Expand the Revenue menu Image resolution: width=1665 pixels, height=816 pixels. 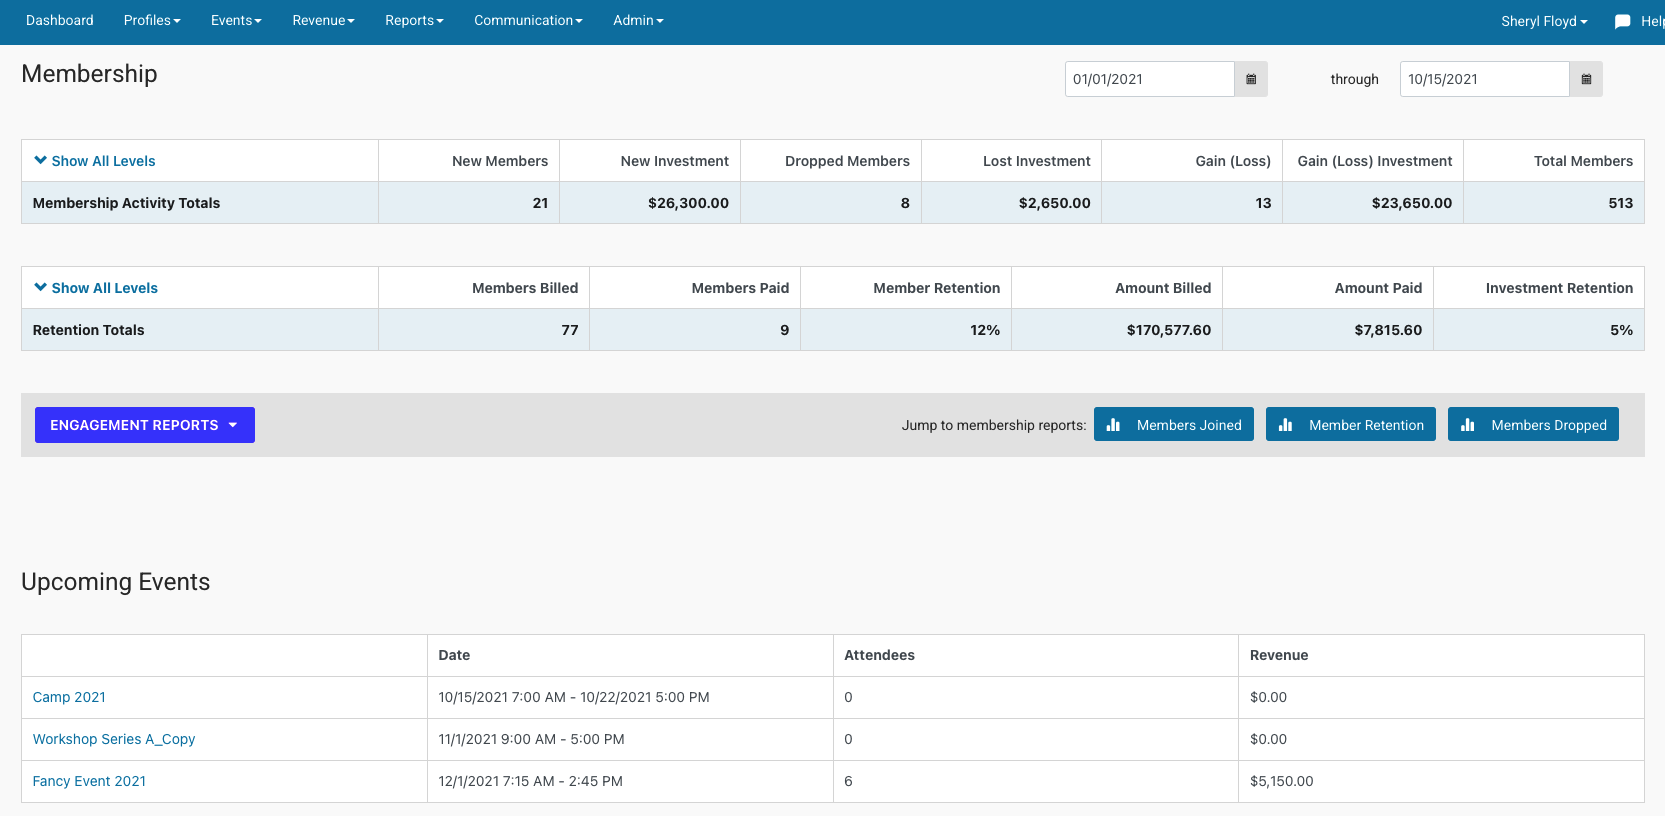323,20
